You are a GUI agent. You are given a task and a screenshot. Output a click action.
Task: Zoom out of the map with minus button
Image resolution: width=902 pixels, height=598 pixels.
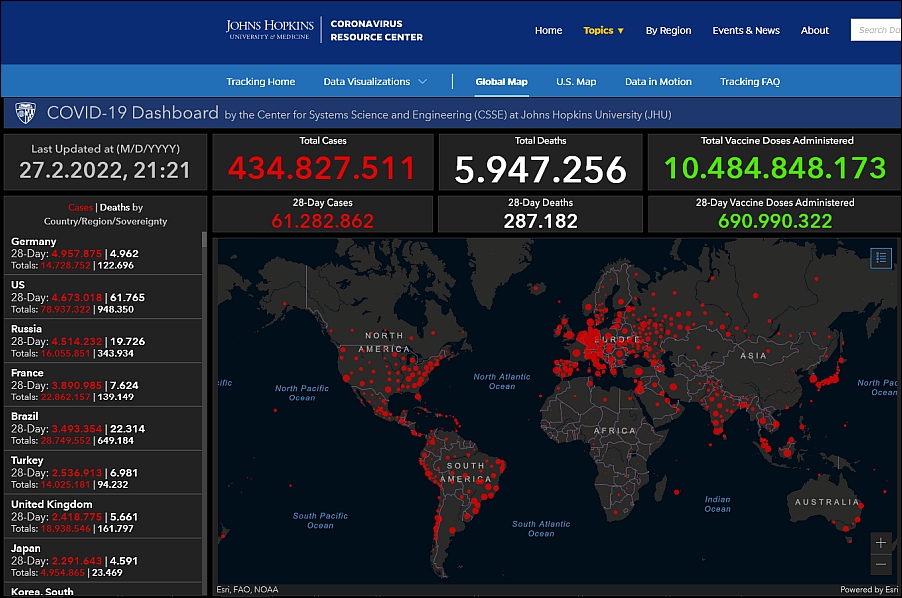(x=881, y=564)
